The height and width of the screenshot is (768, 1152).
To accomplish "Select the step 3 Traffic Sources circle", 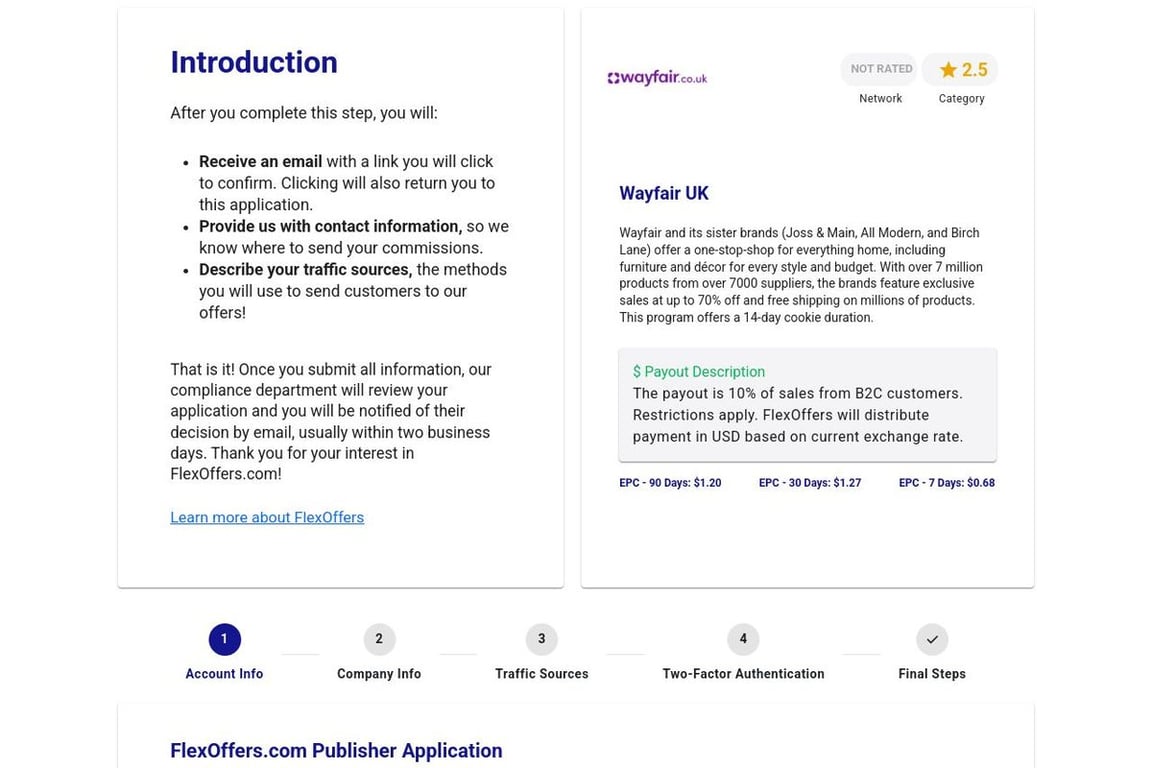I will pyautogui.click(x=541, y=639).
